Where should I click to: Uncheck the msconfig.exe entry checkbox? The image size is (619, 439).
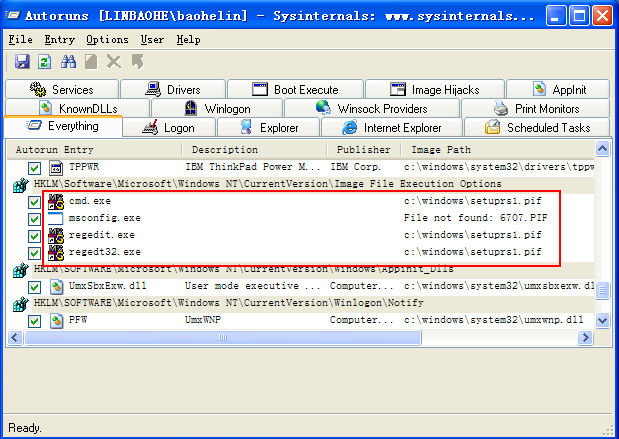coord(34,219)
